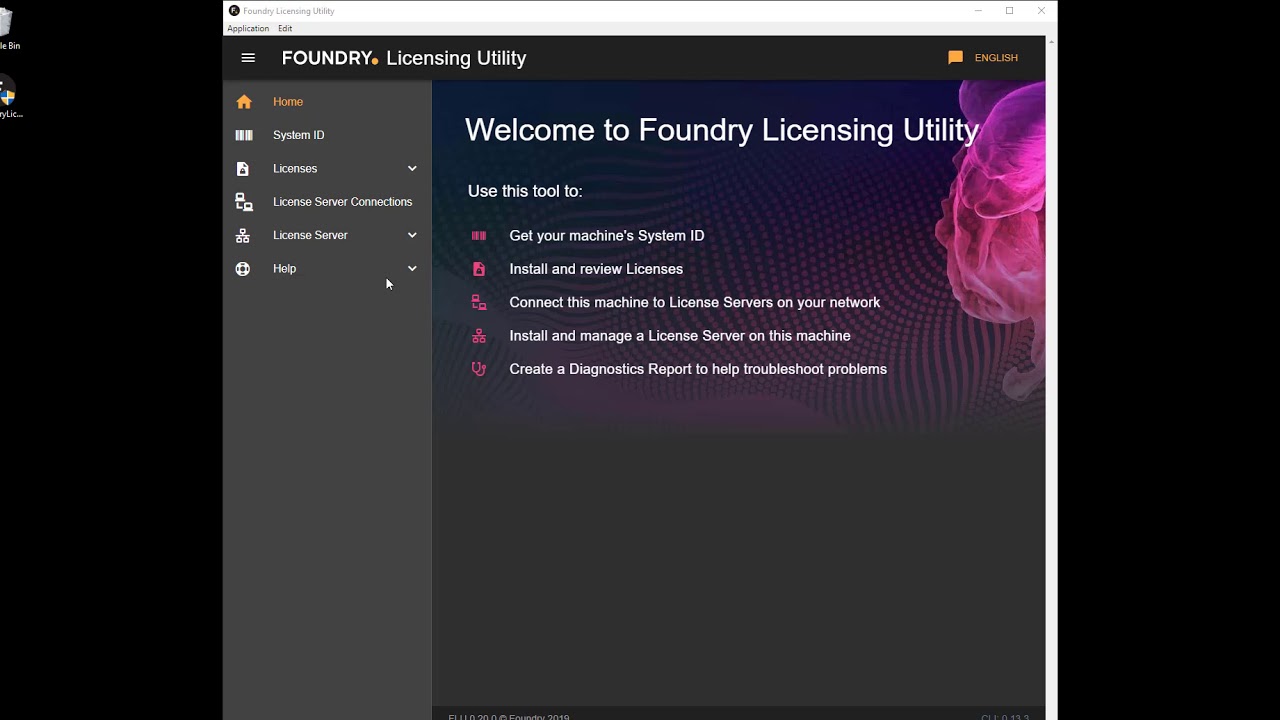Click the Help sidebar label
Image resolution: width=1280 pixels, height=720 pixels.
point(284,269)
